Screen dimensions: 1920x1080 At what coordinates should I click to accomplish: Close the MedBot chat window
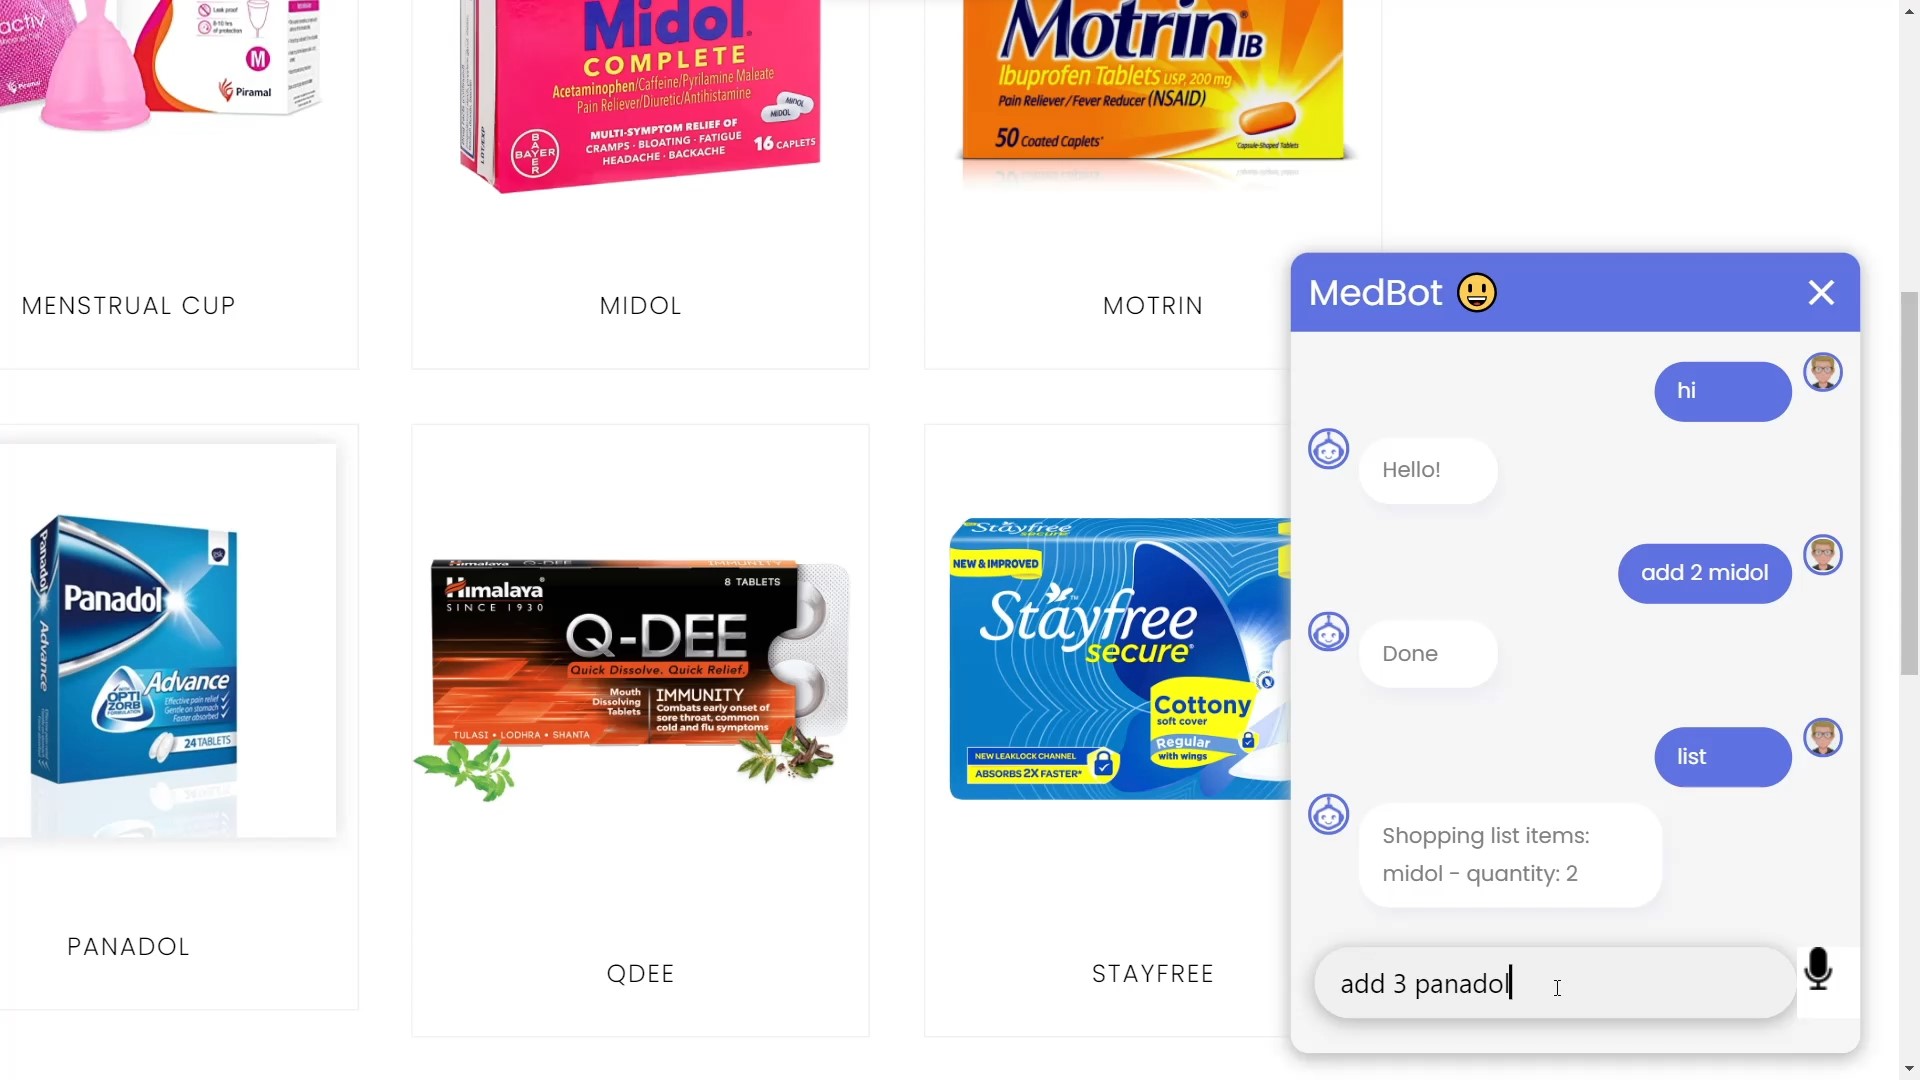pos(1821,292)
